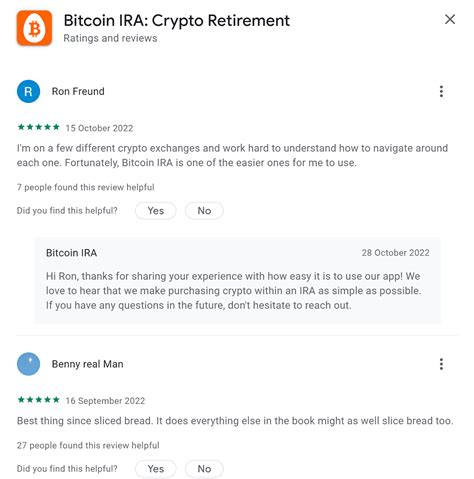Click Benny real Man's profile avatar

point(28,364)
